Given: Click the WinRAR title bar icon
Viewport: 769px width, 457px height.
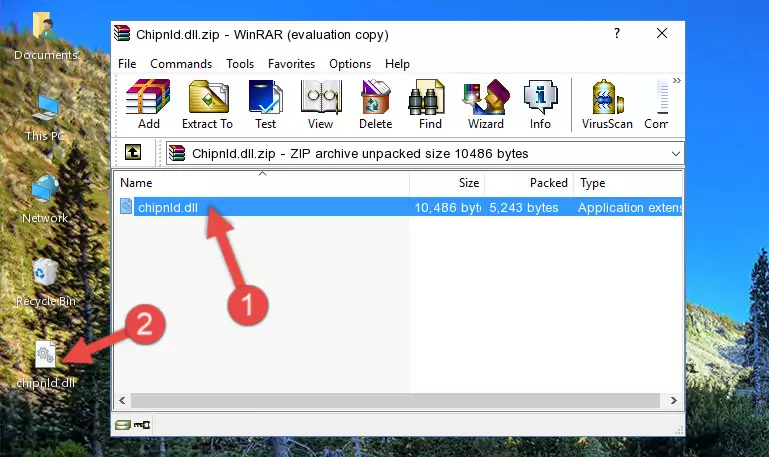Looking at the screenshot, I should pos(122,34).
